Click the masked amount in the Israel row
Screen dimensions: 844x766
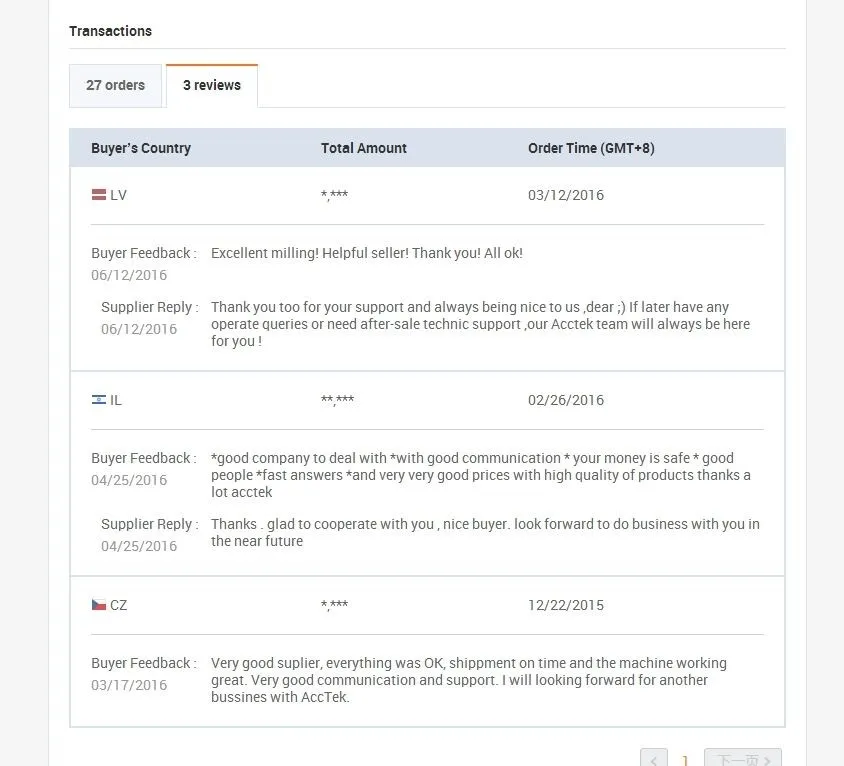(337, 400)
